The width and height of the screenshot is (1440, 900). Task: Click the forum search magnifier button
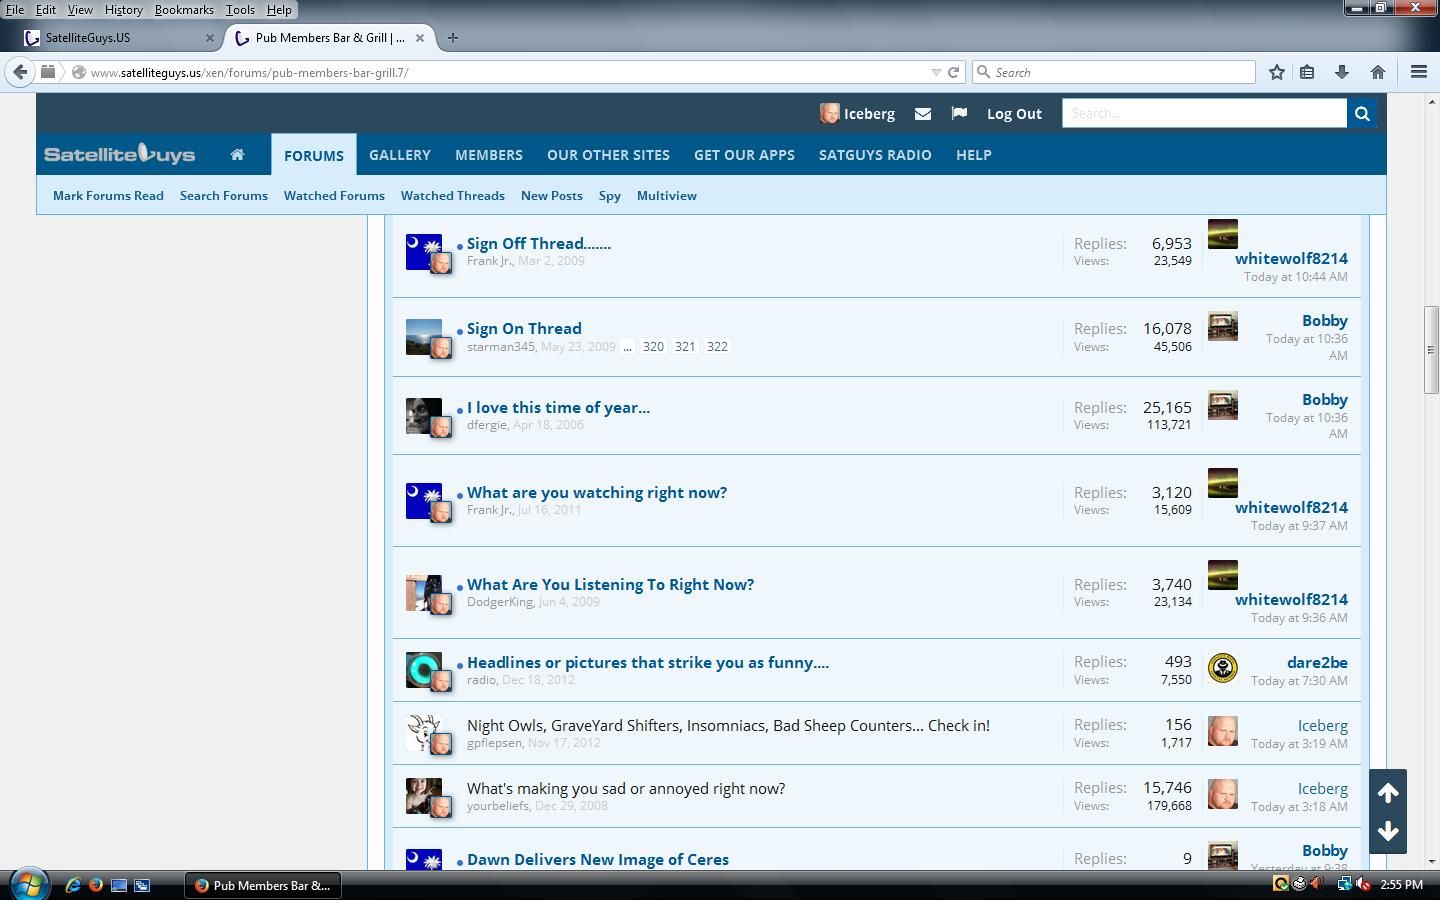(x=1361, y=114)
